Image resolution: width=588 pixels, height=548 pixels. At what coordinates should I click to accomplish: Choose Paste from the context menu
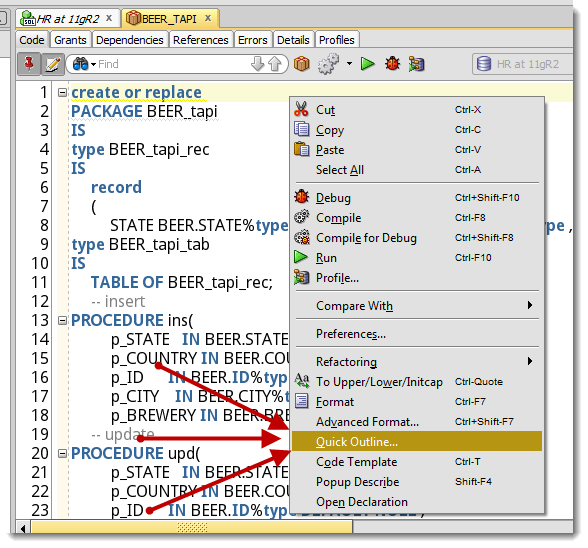click(x=417, y=150)
